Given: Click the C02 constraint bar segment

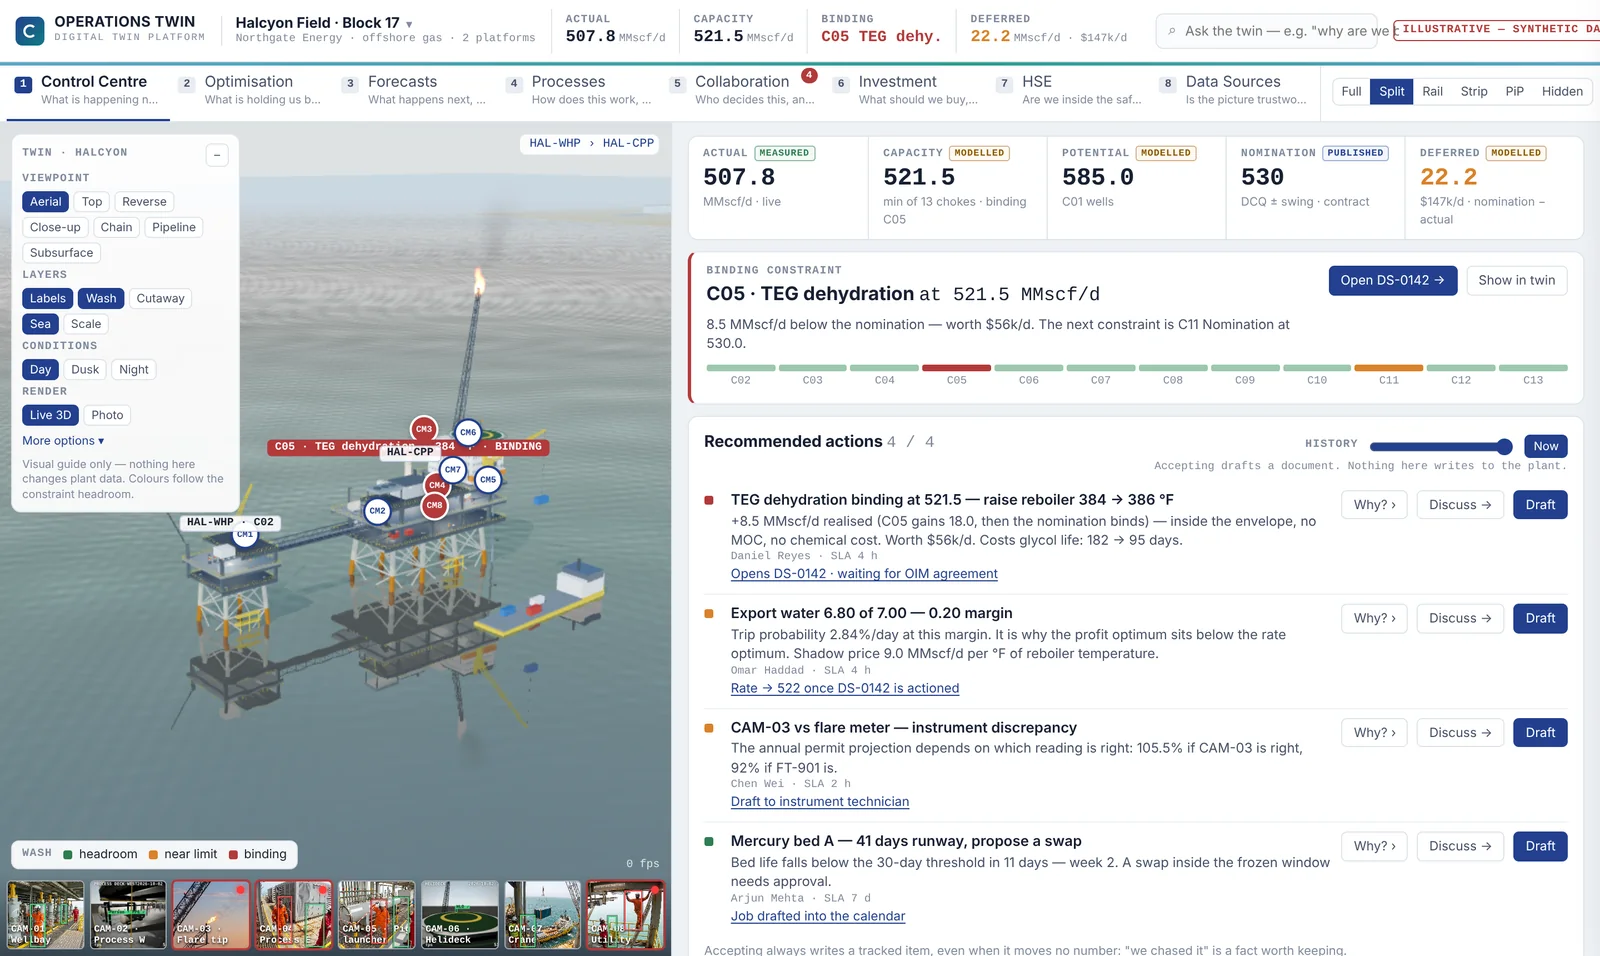Looking at the screenshot, I should [740, 368].
